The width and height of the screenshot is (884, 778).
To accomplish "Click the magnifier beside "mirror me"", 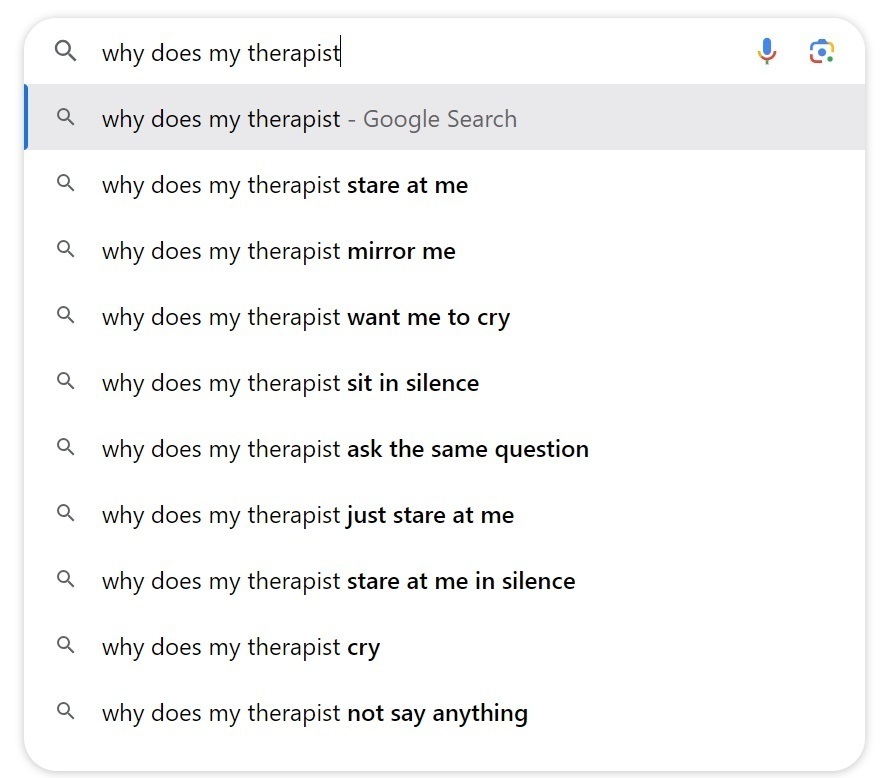I will [65, 250].
